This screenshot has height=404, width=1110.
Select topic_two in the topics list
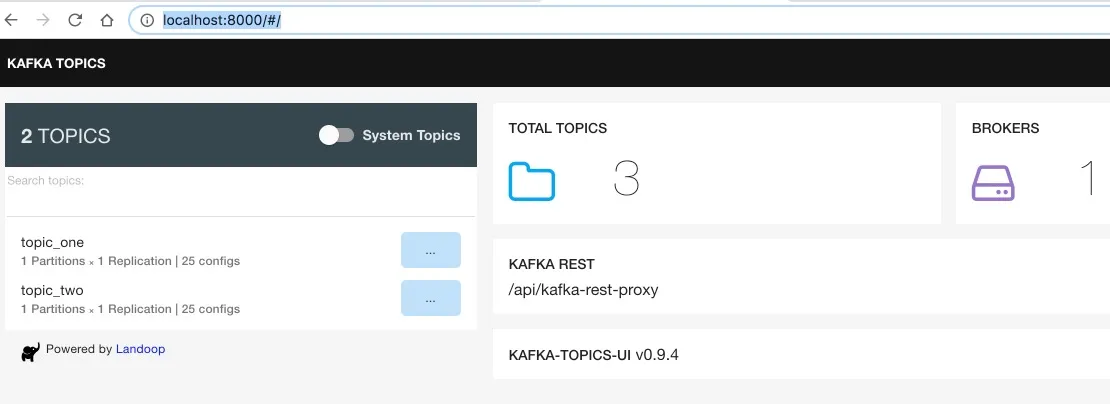click(x=52, y=290)
